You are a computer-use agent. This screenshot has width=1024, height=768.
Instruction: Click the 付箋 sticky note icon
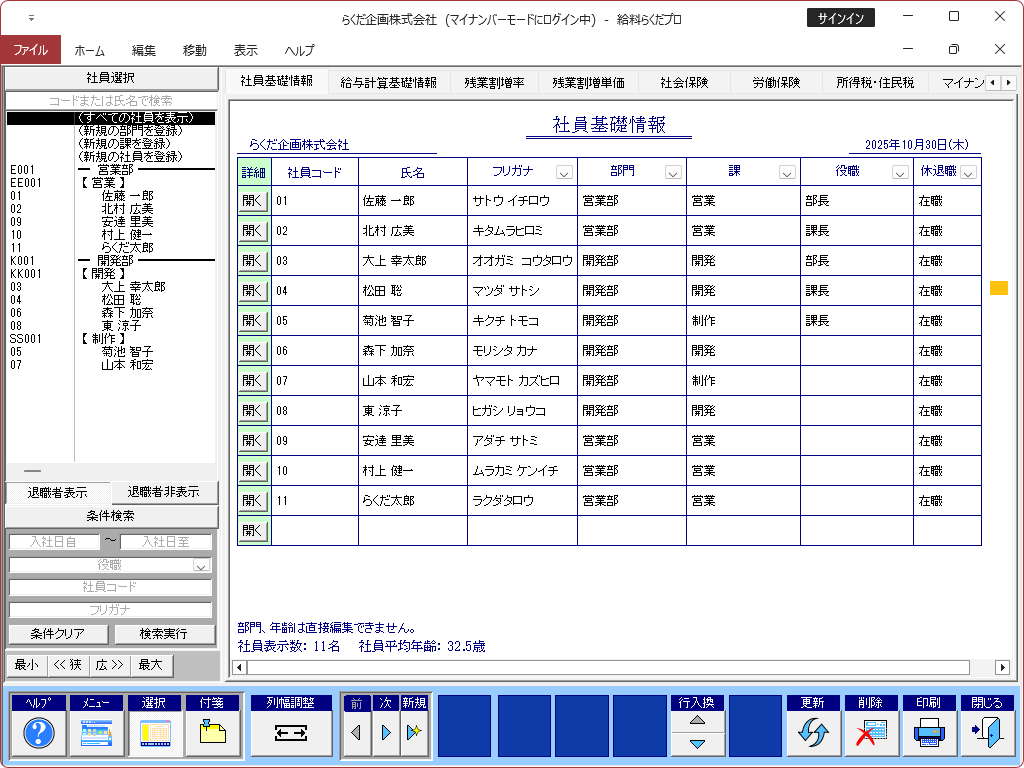click(x=213, y=733)
